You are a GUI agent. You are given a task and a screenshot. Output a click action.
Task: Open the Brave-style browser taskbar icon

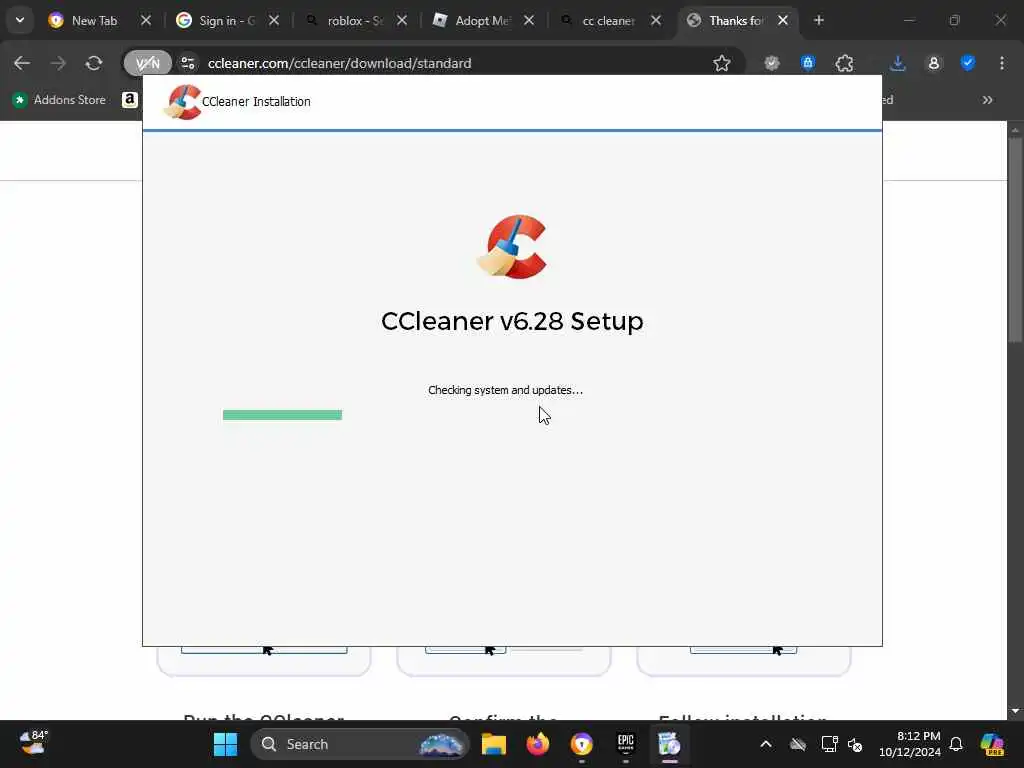581,744
